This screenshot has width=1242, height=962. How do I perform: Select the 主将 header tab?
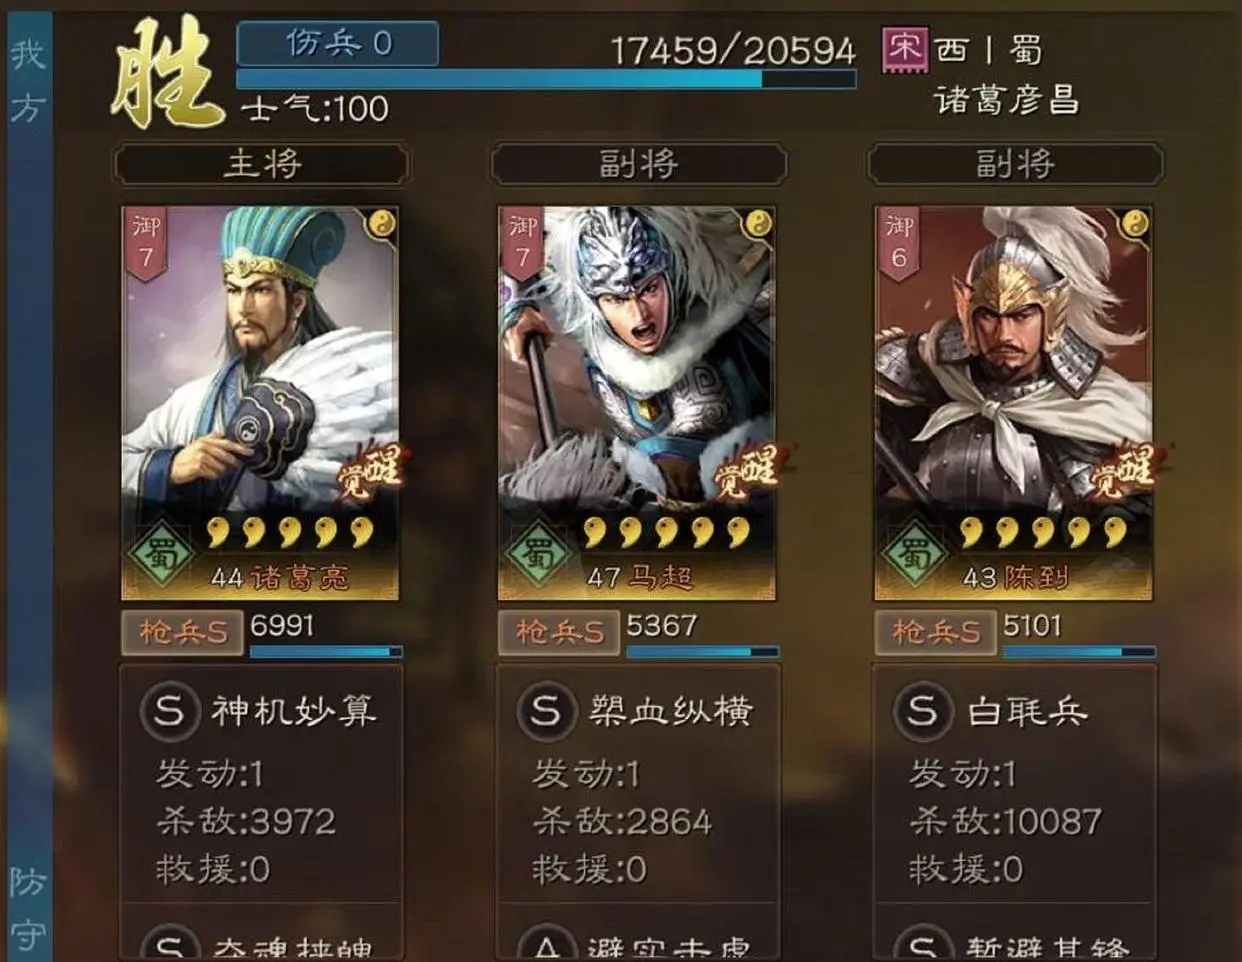[262, 164]
